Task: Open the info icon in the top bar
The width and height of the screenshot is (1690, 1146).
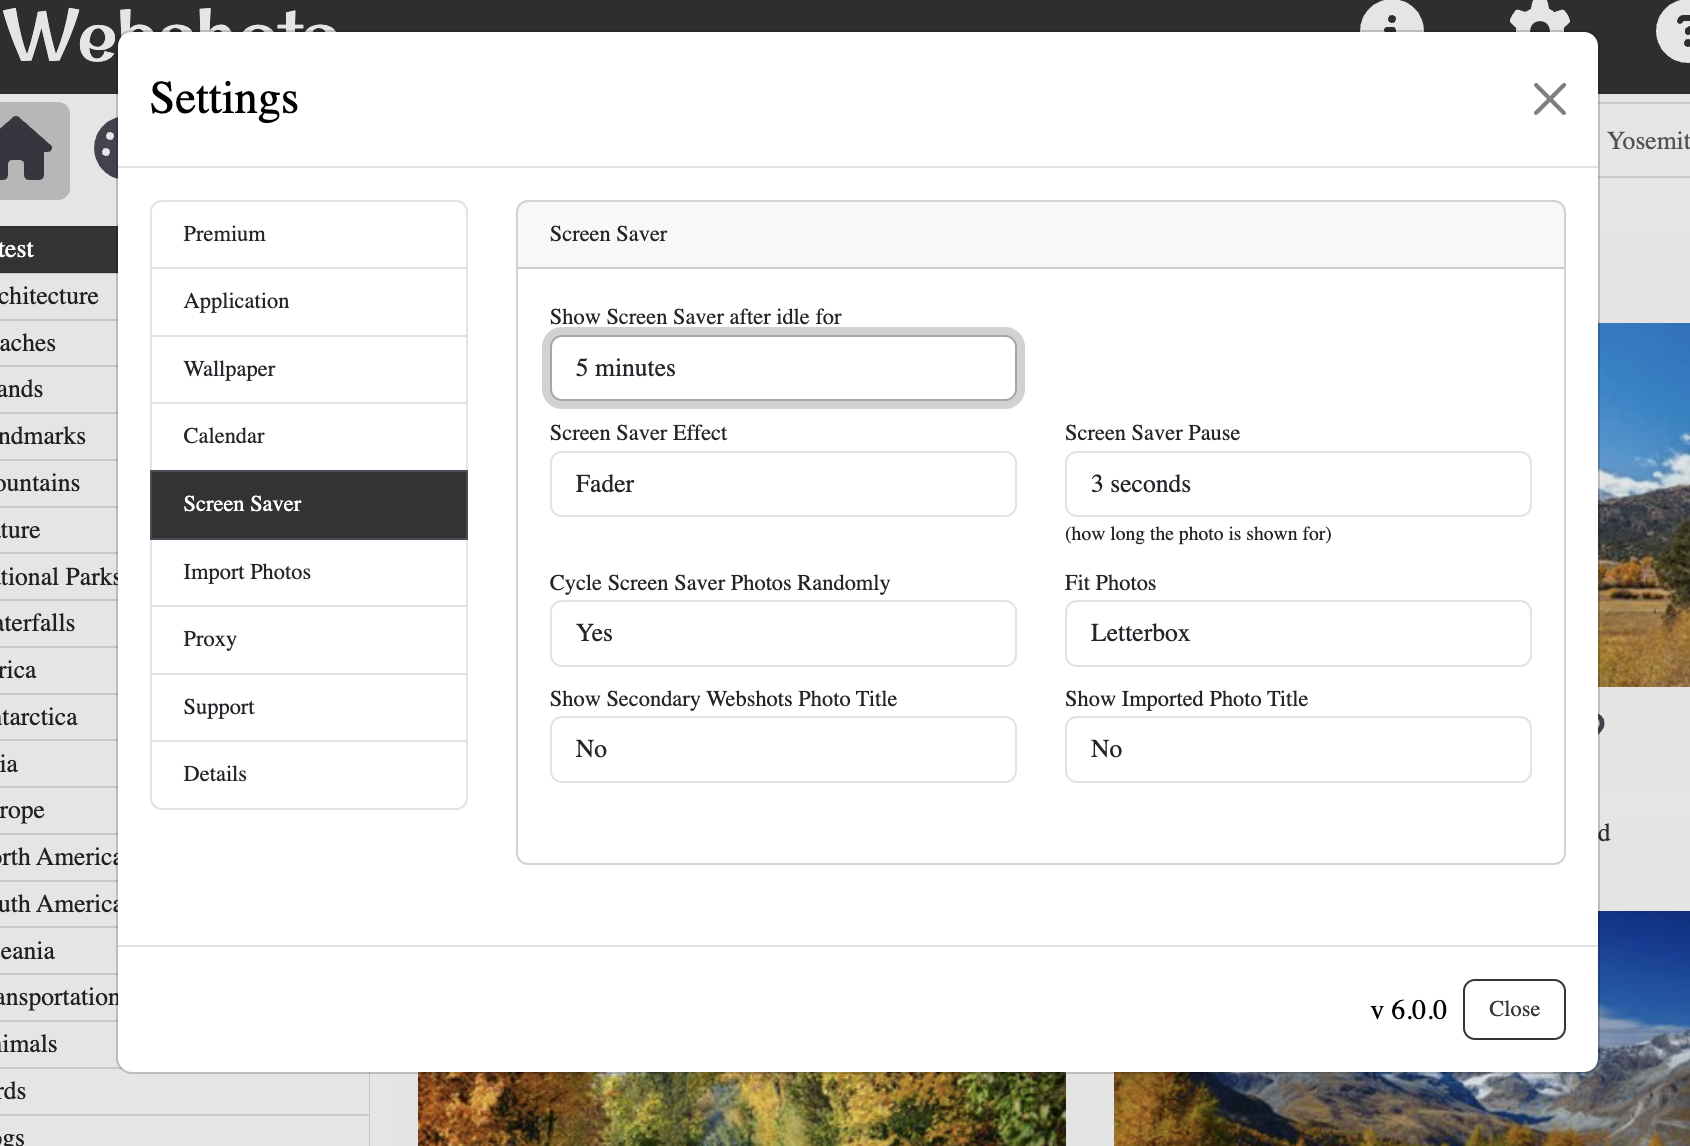Action: (1390, 18)
